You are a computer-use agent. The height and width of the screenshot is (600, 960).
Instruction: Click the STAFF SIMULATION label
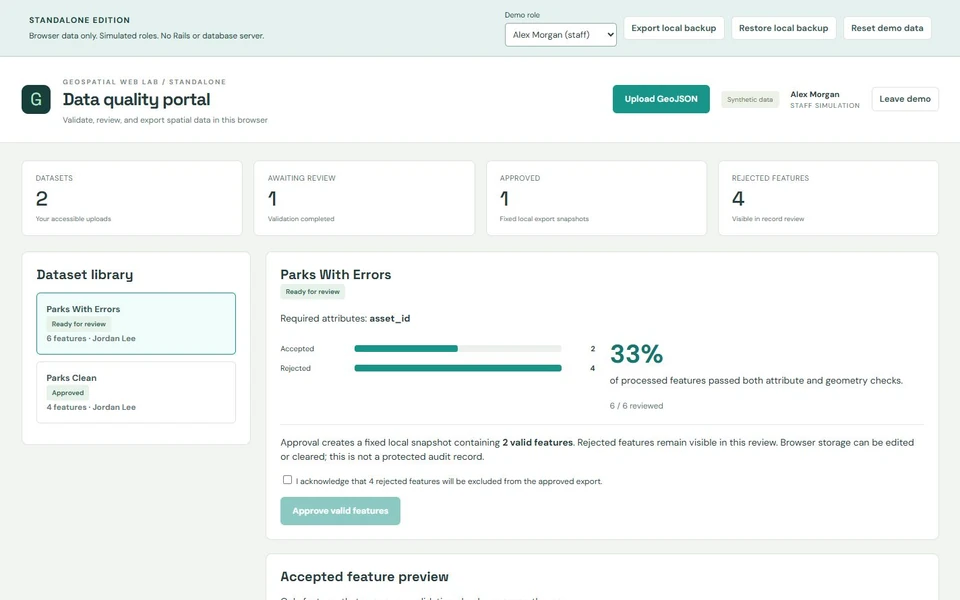click(824, 106)
